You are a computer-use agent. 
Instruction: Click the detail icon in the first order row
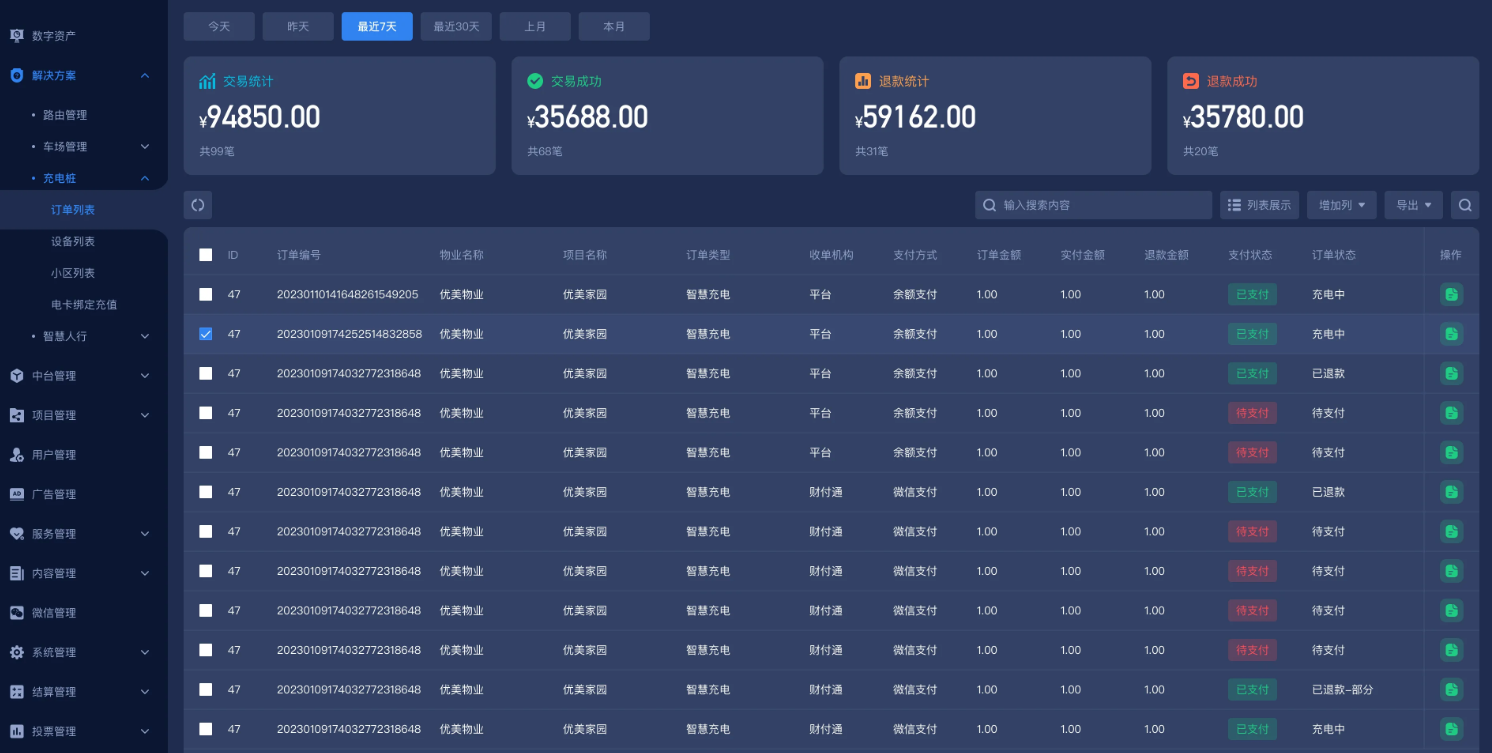(x=1451, y=294)
